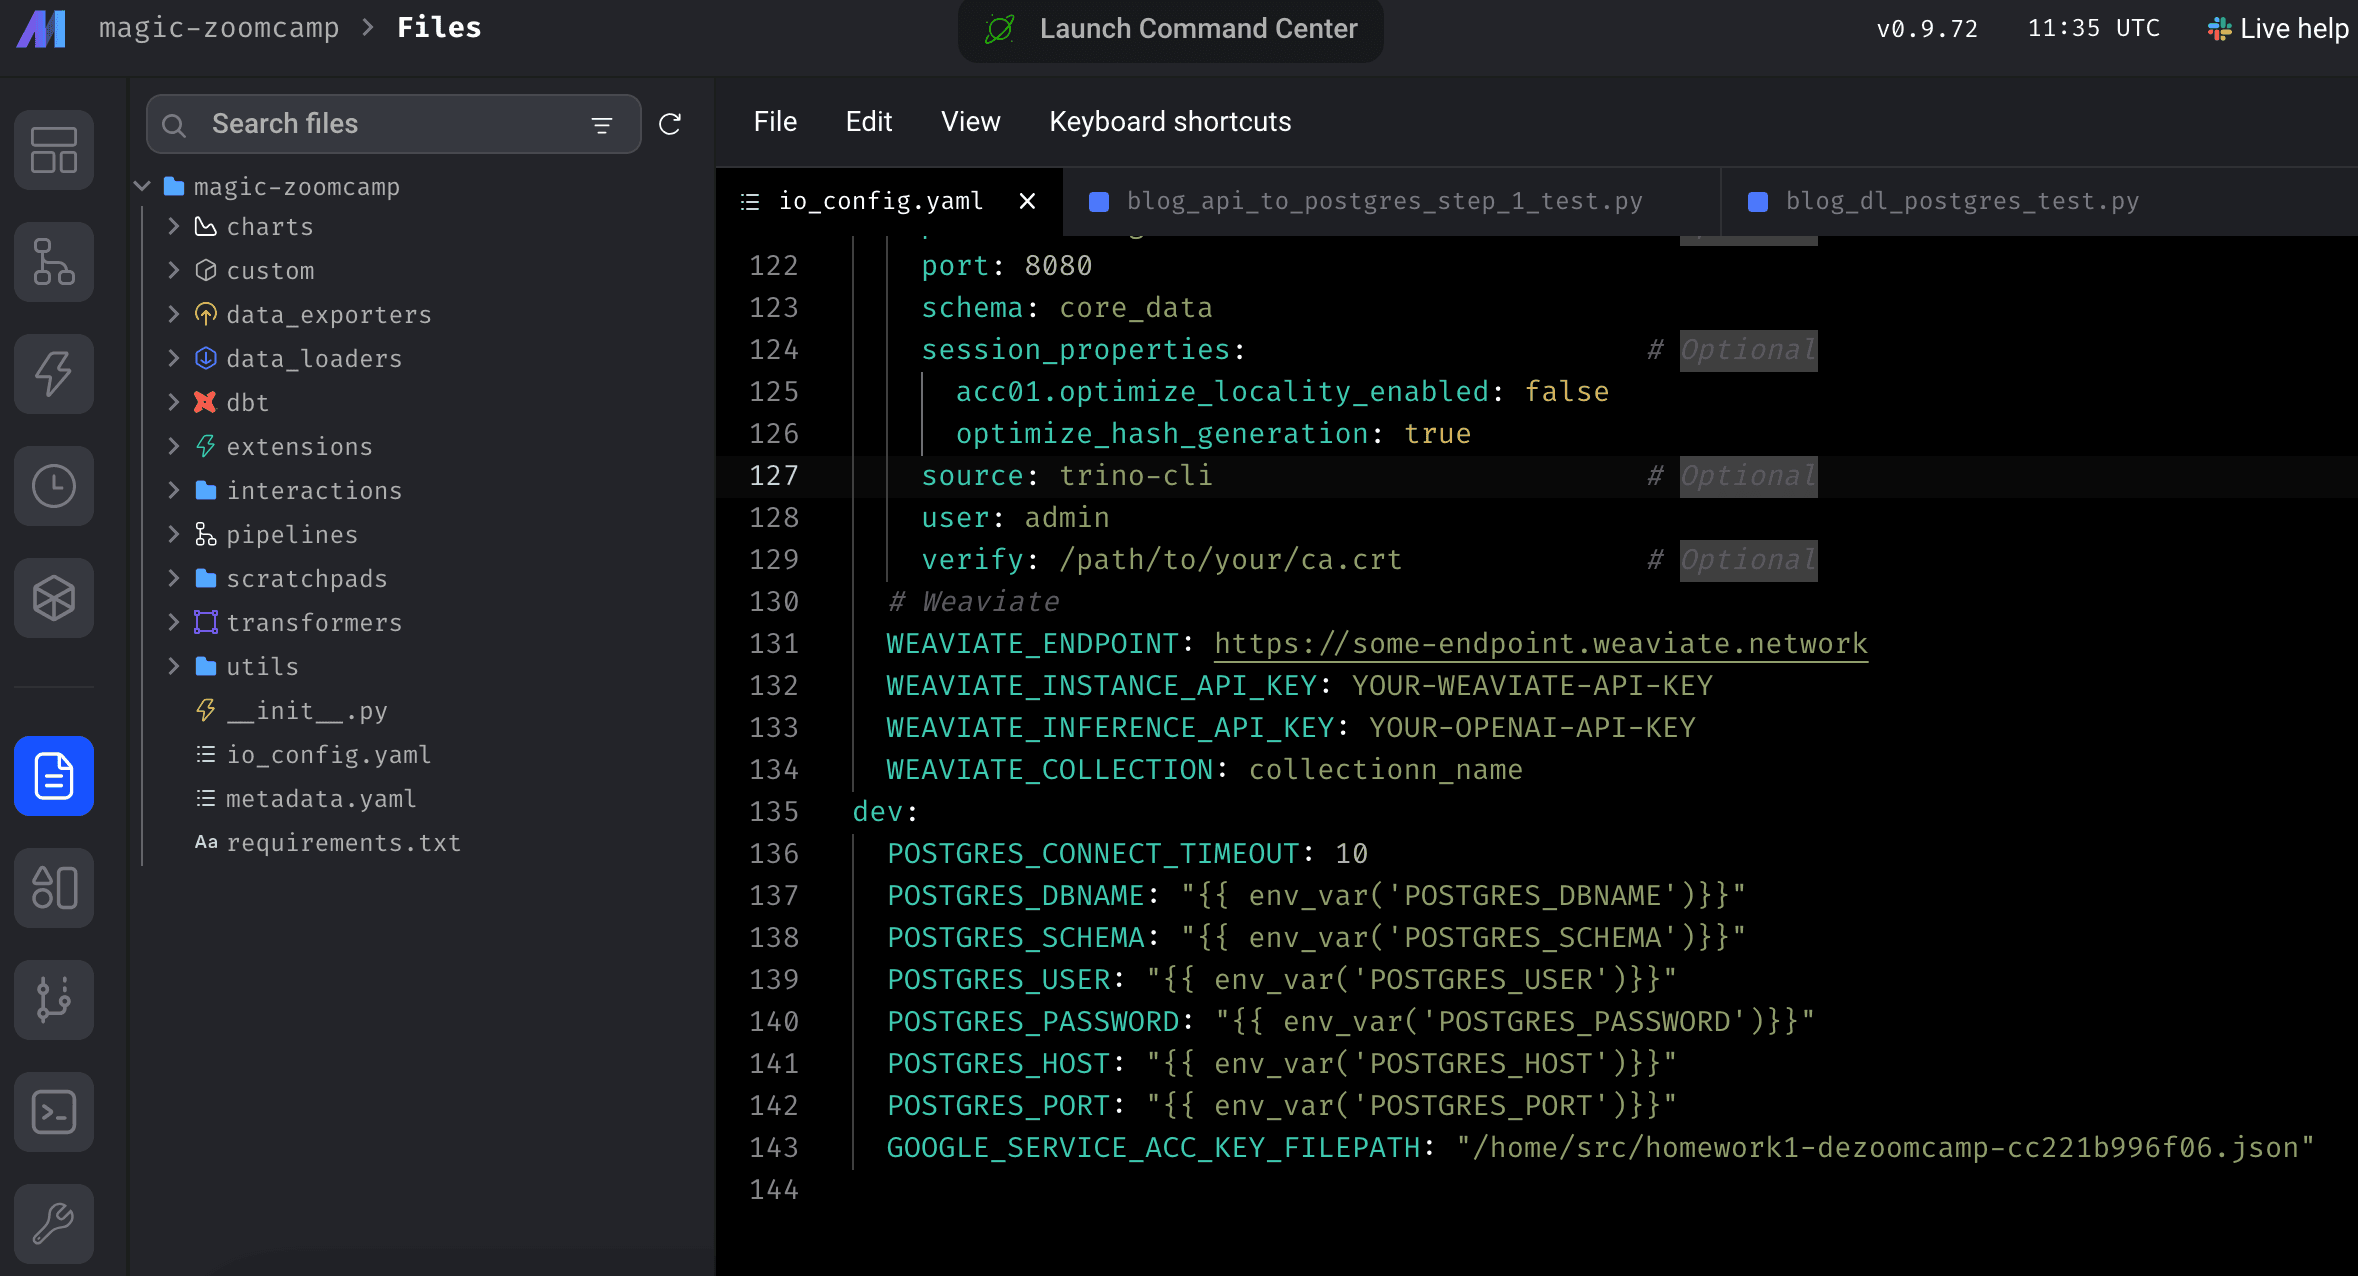
Task: Click the data_exporters folder icon
Action: point(205,315)
